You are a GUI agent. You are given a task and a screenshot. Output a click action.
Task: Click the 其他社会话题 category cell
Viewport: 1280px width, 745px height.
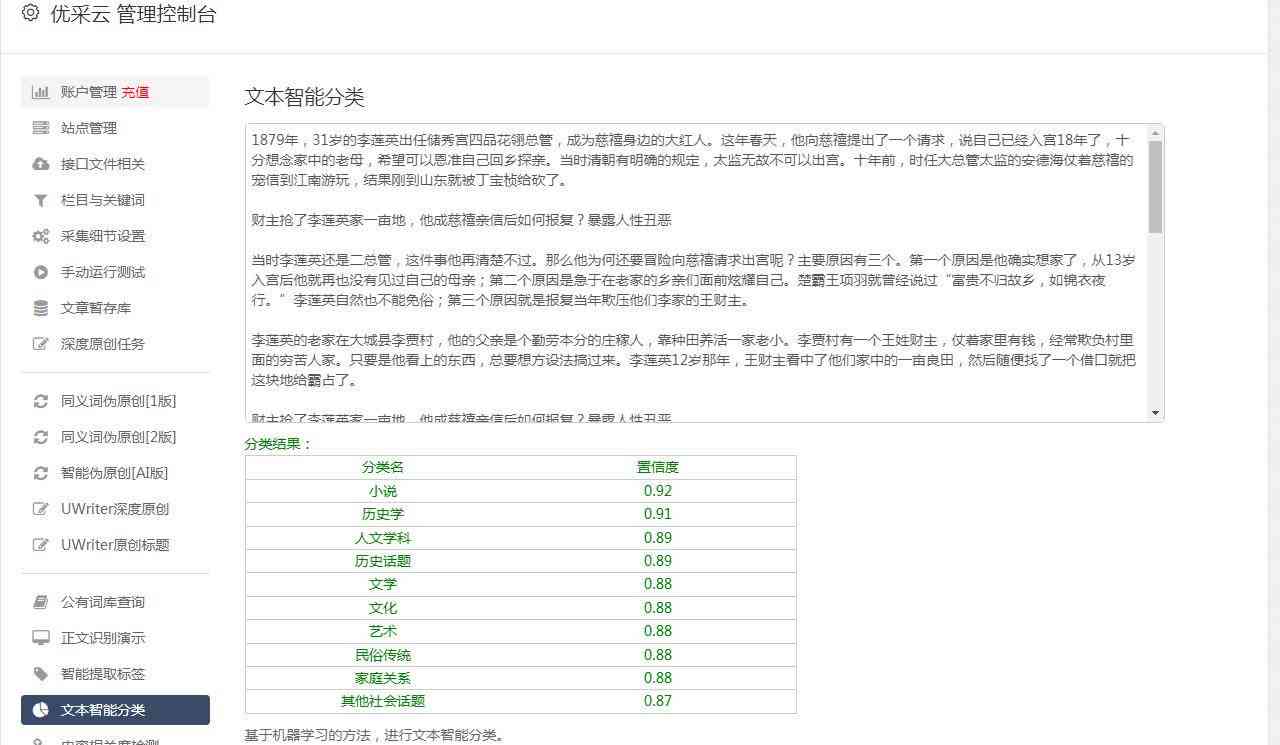(383, 701)
